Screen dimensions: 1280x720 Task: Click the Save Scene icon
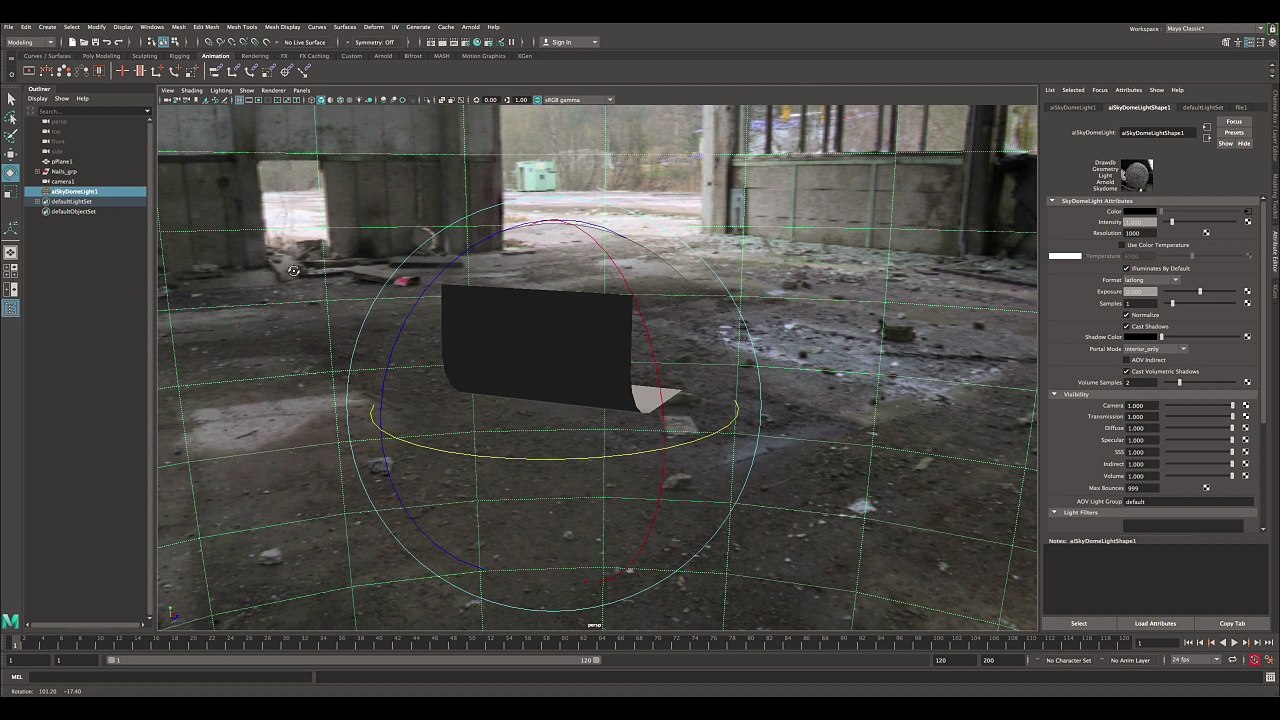(x=95, y=42)
